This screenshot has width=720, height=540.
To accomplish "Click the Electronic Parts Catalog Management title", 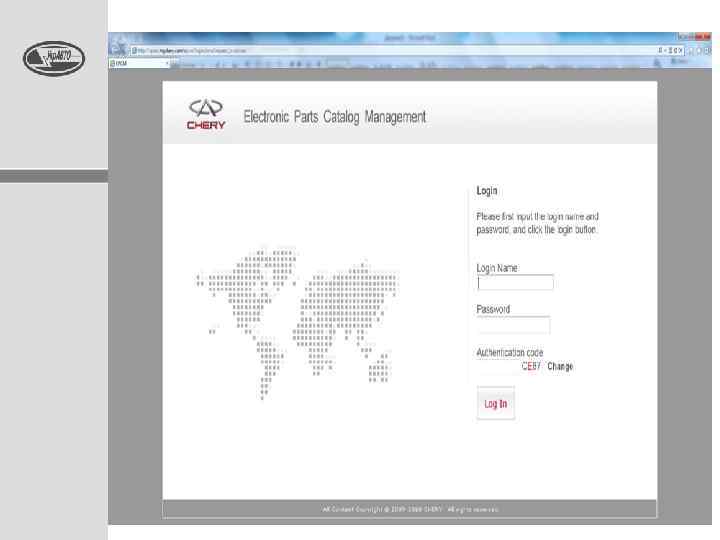I will pos(335,117).
